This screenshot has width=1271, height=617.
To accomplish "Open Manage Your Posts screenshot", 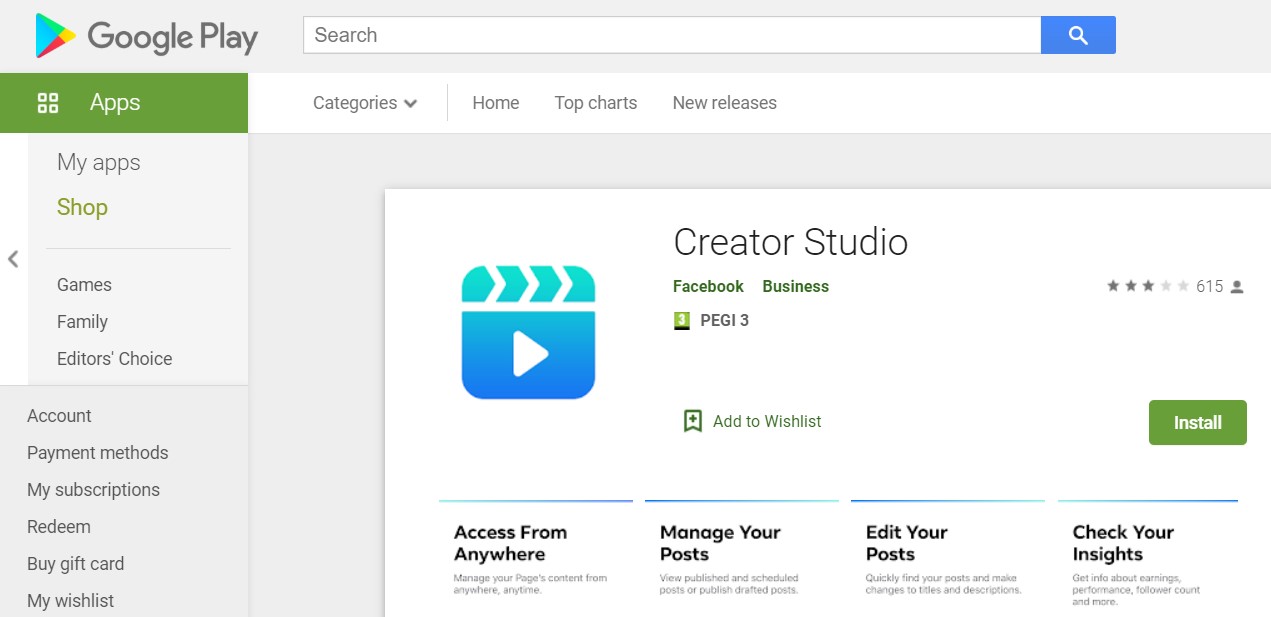I will (742, 556).
